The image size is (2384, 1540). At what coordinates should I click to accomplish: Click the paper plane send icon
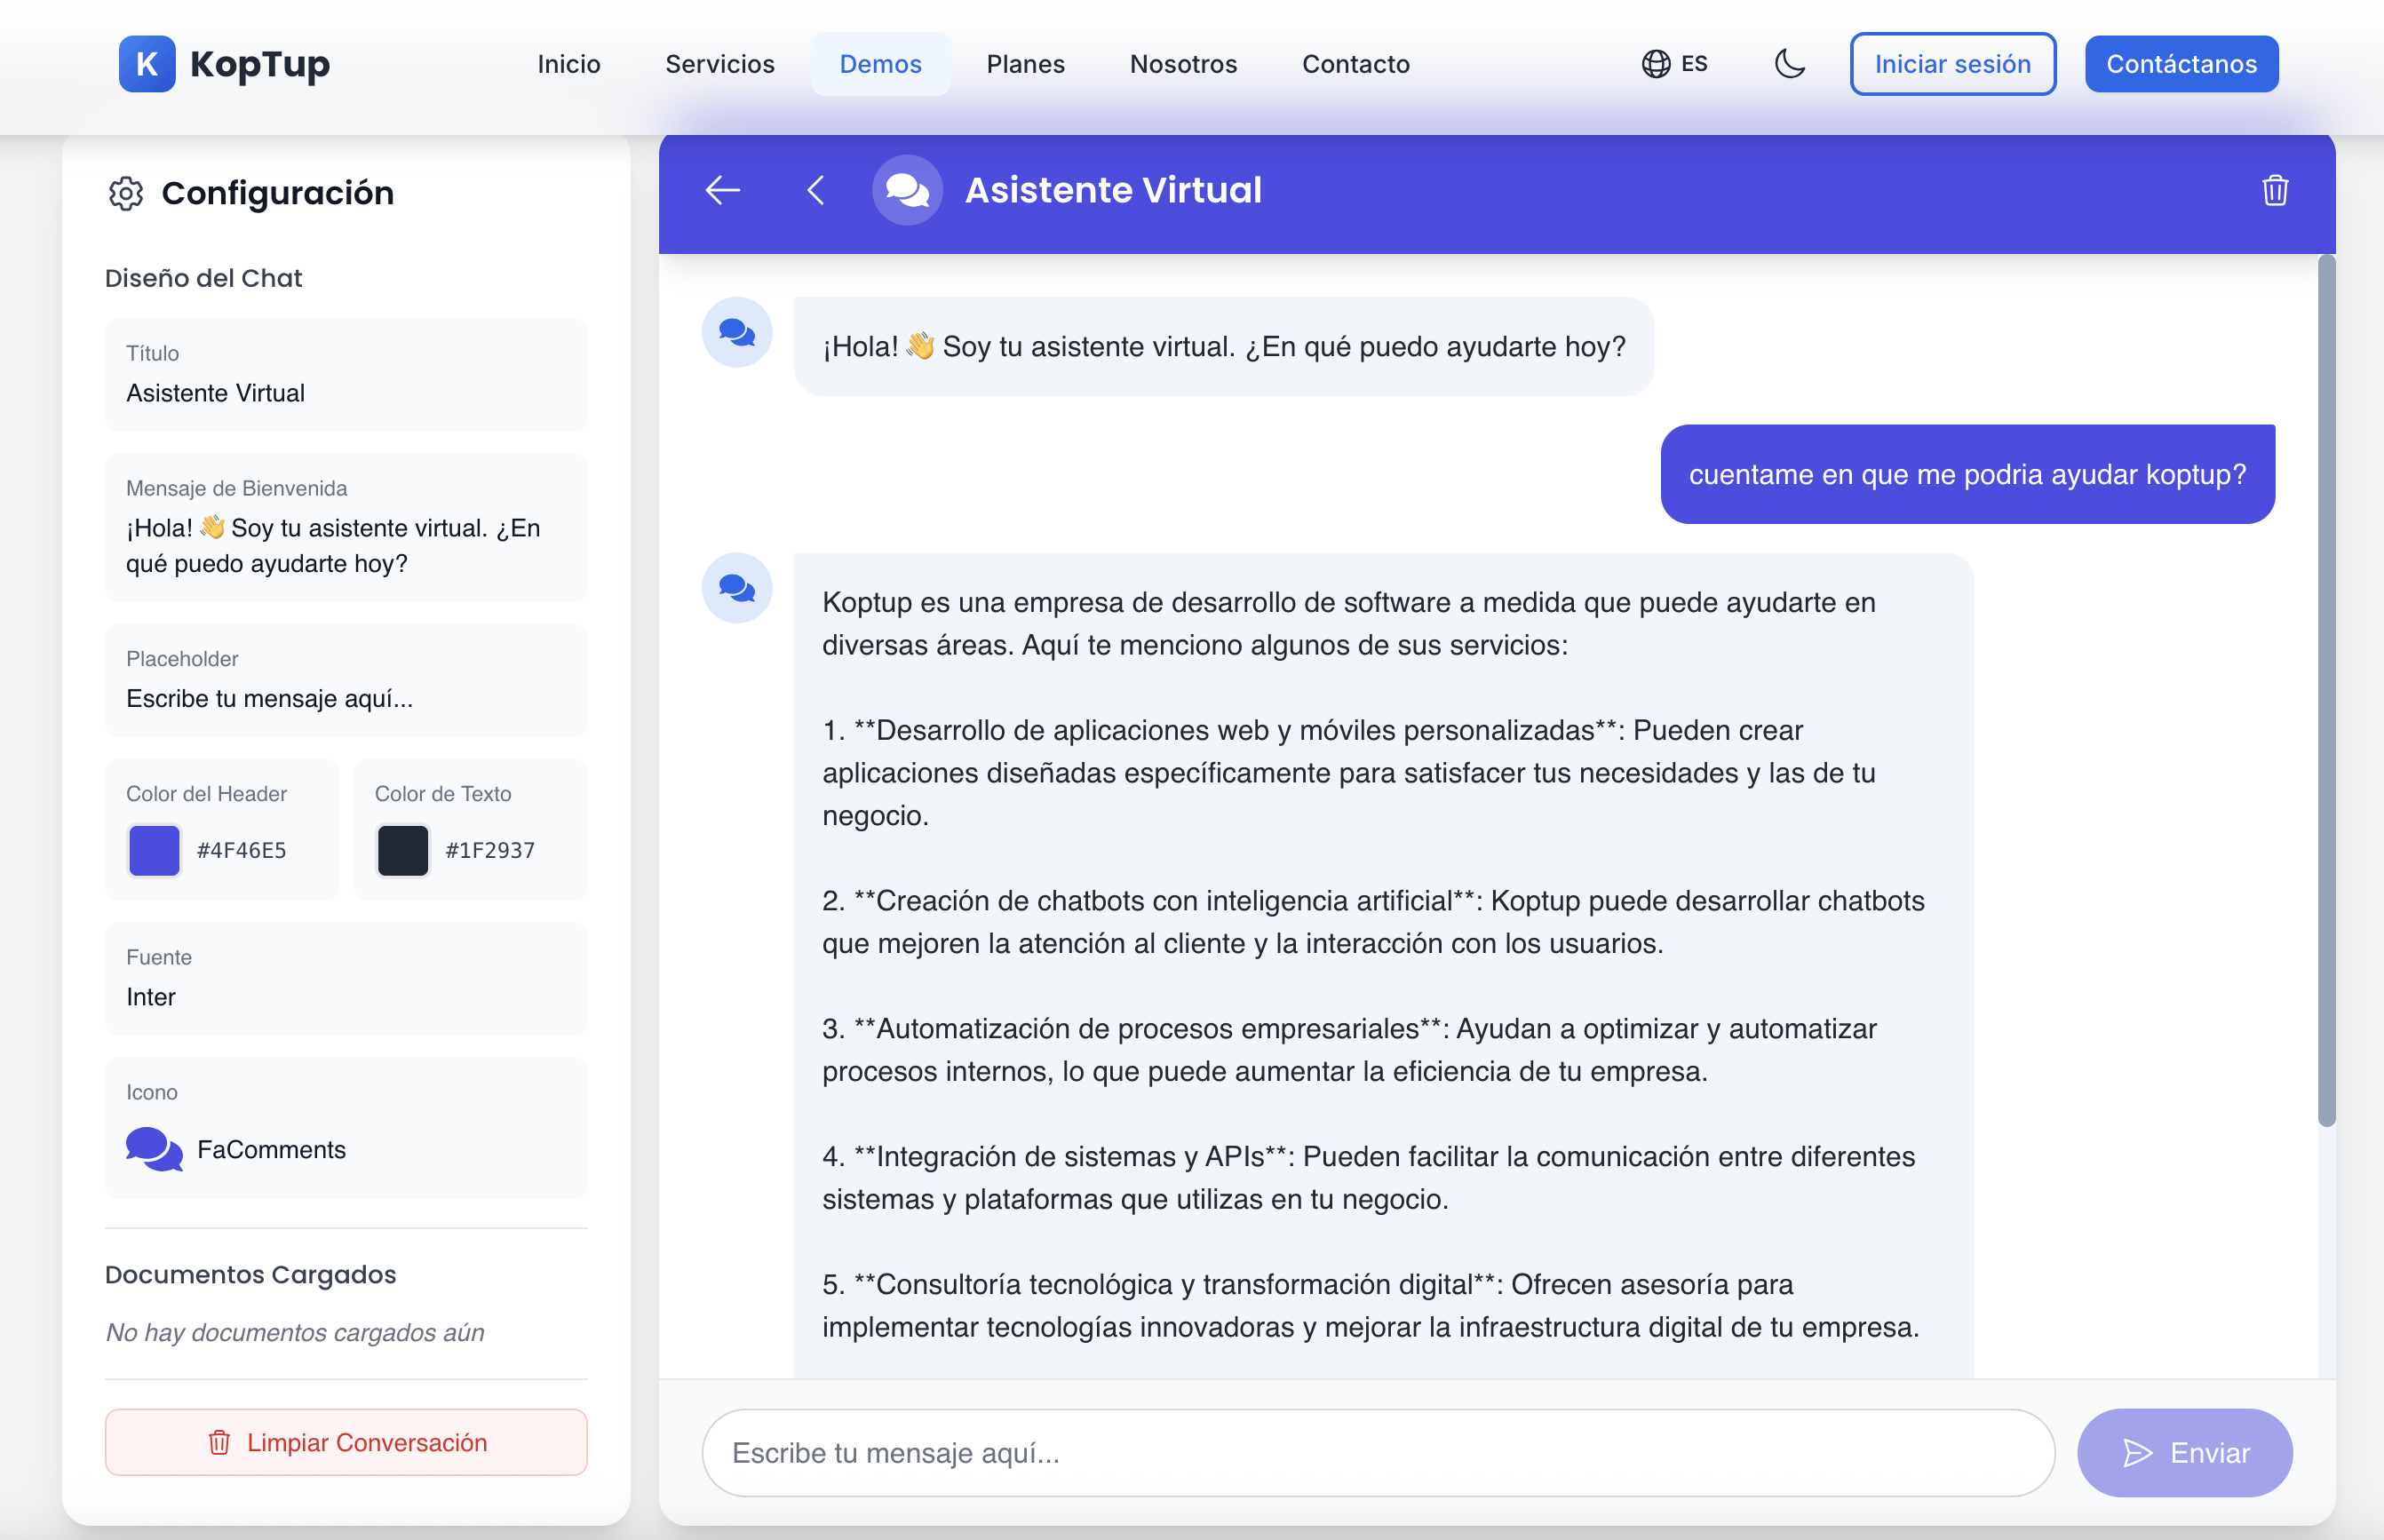click(2137, 1453)
